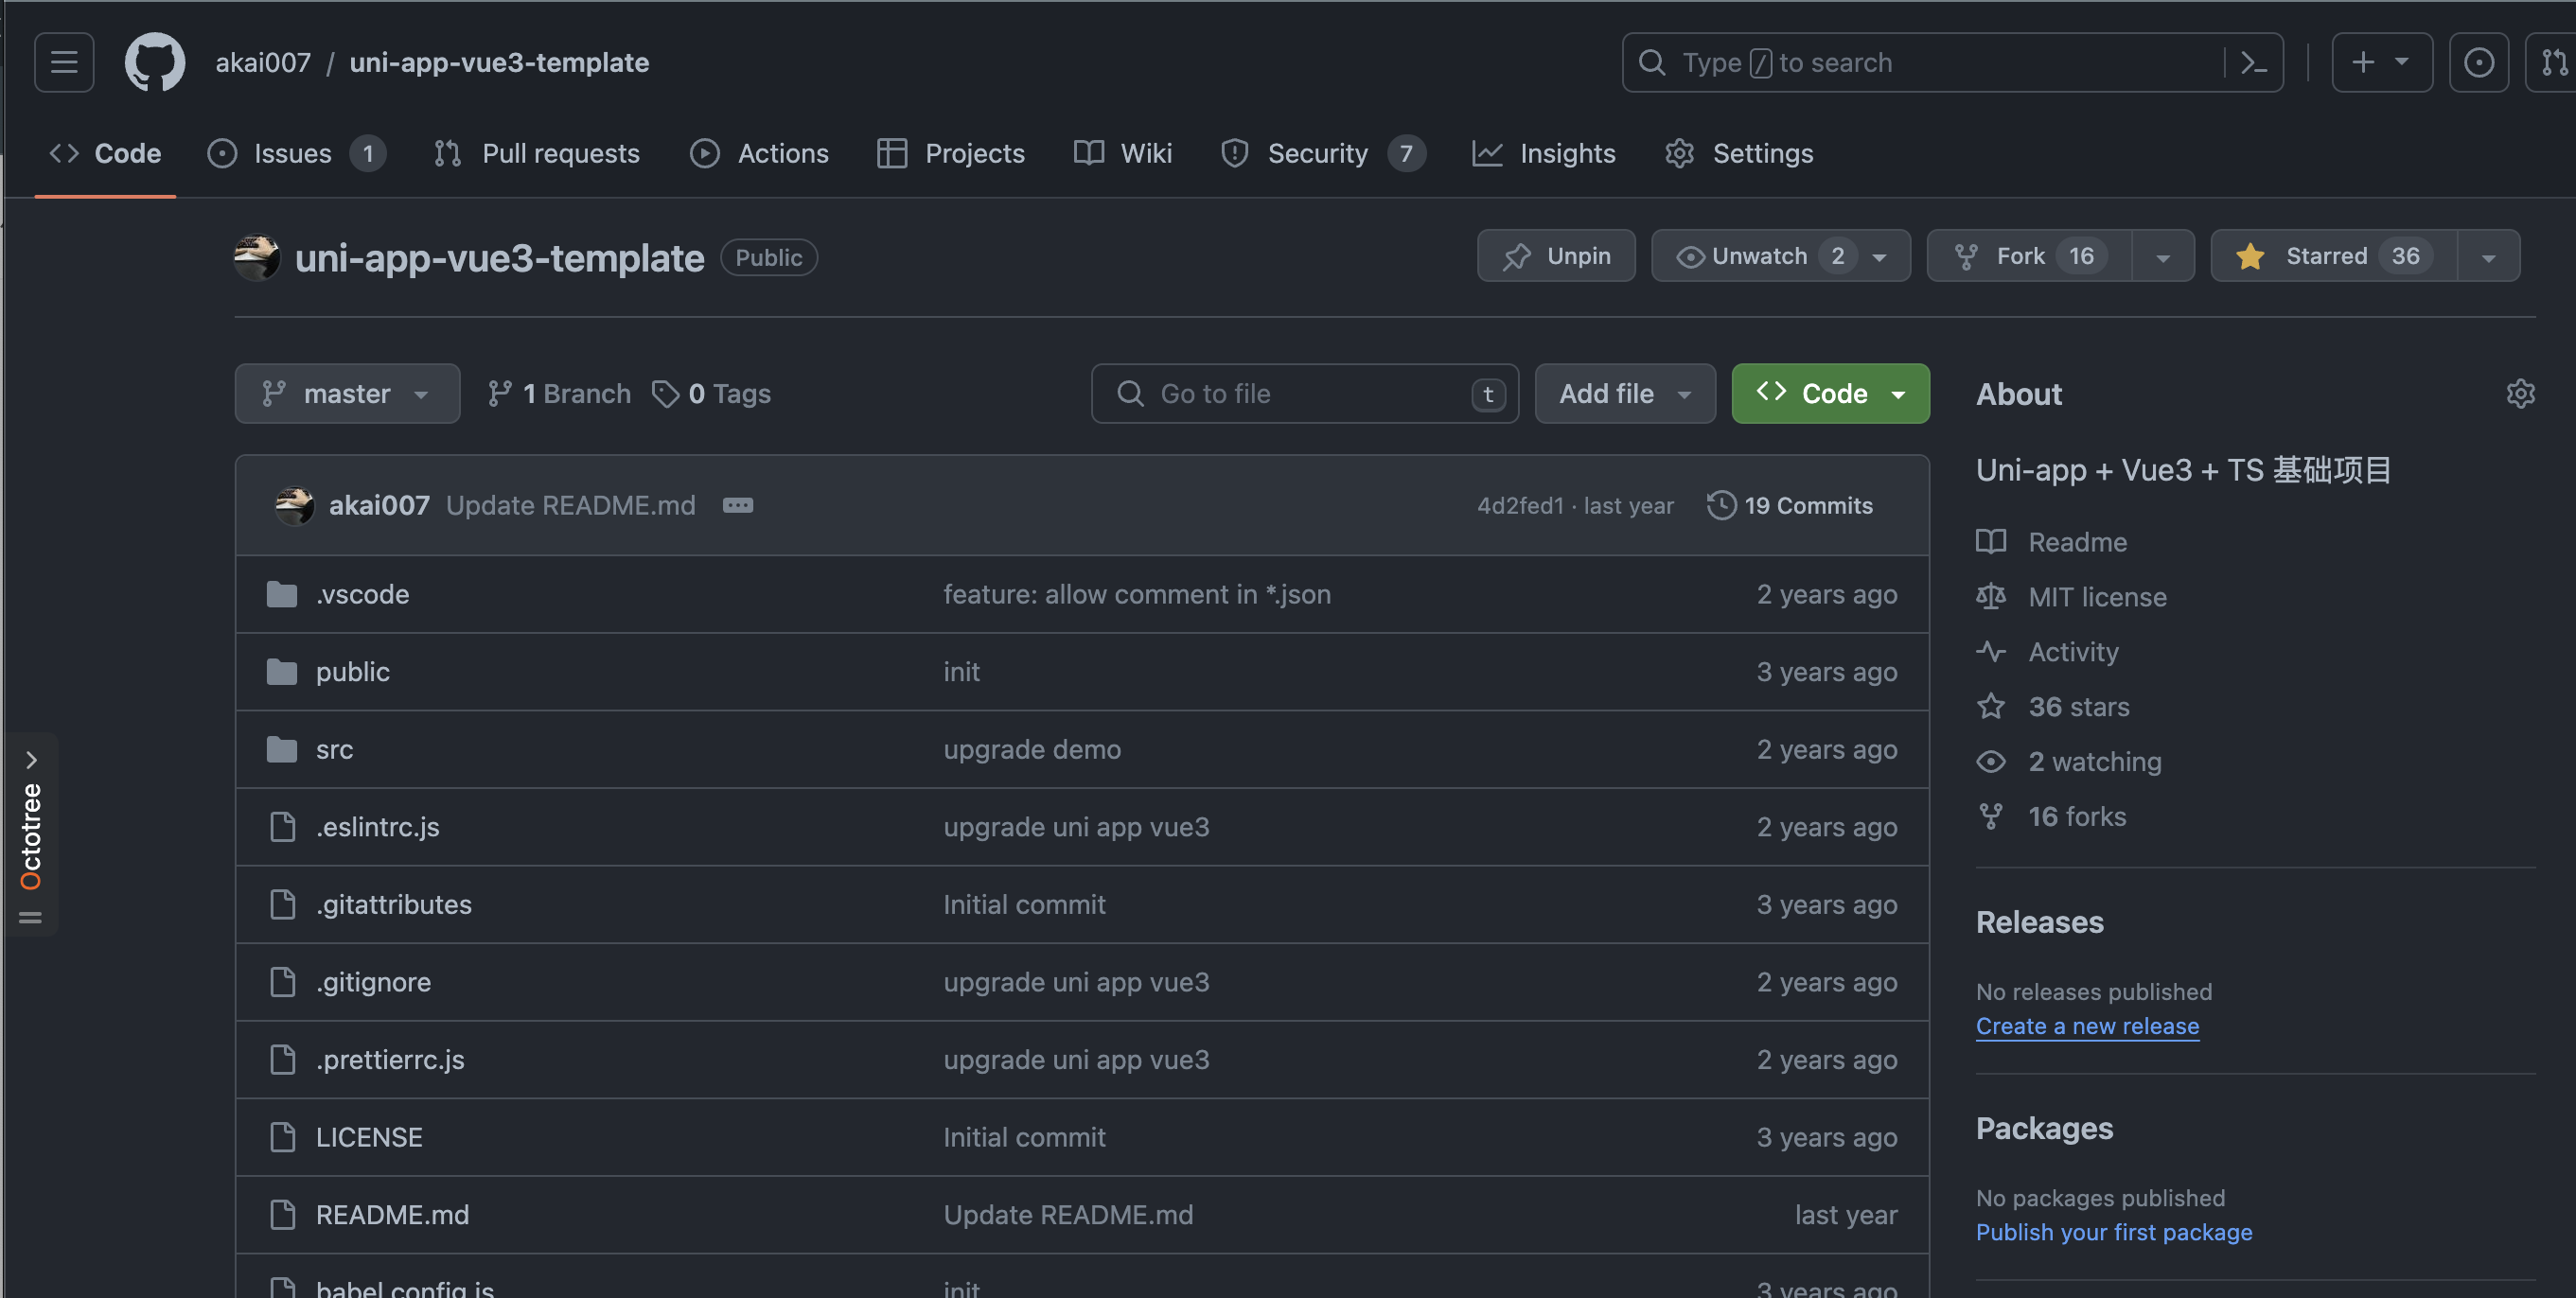Screen dimensions: 2576x1298
Task: Open 'feature: allow comment in *.json' commit
Action: (1137, 594)
